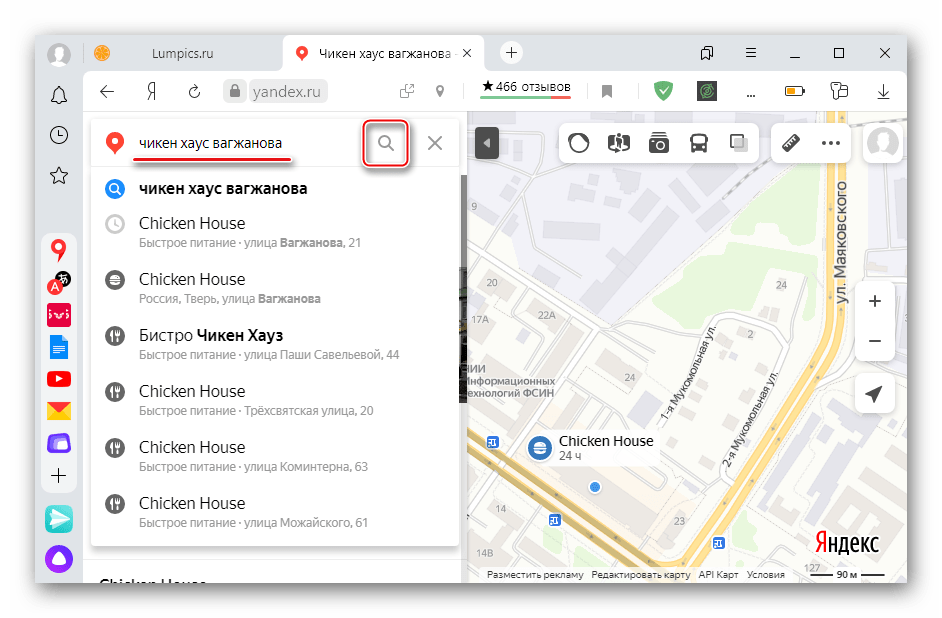Open the messenger paper-plane icon in sidebar
Screen dimensions: 942x618
(59, 519)
